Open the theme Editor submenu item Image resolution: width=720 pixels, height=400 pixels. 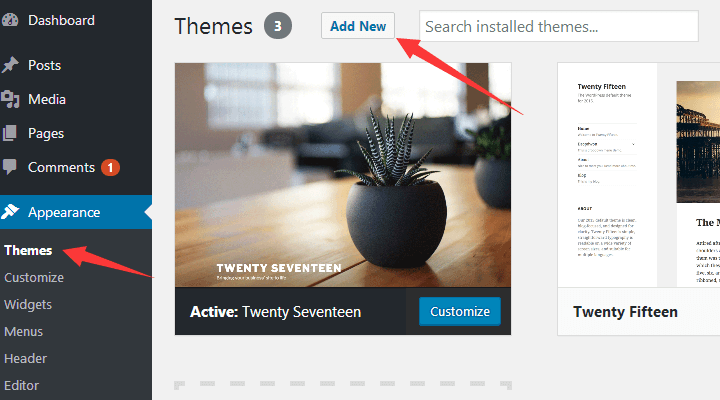[x=21, y=385]
